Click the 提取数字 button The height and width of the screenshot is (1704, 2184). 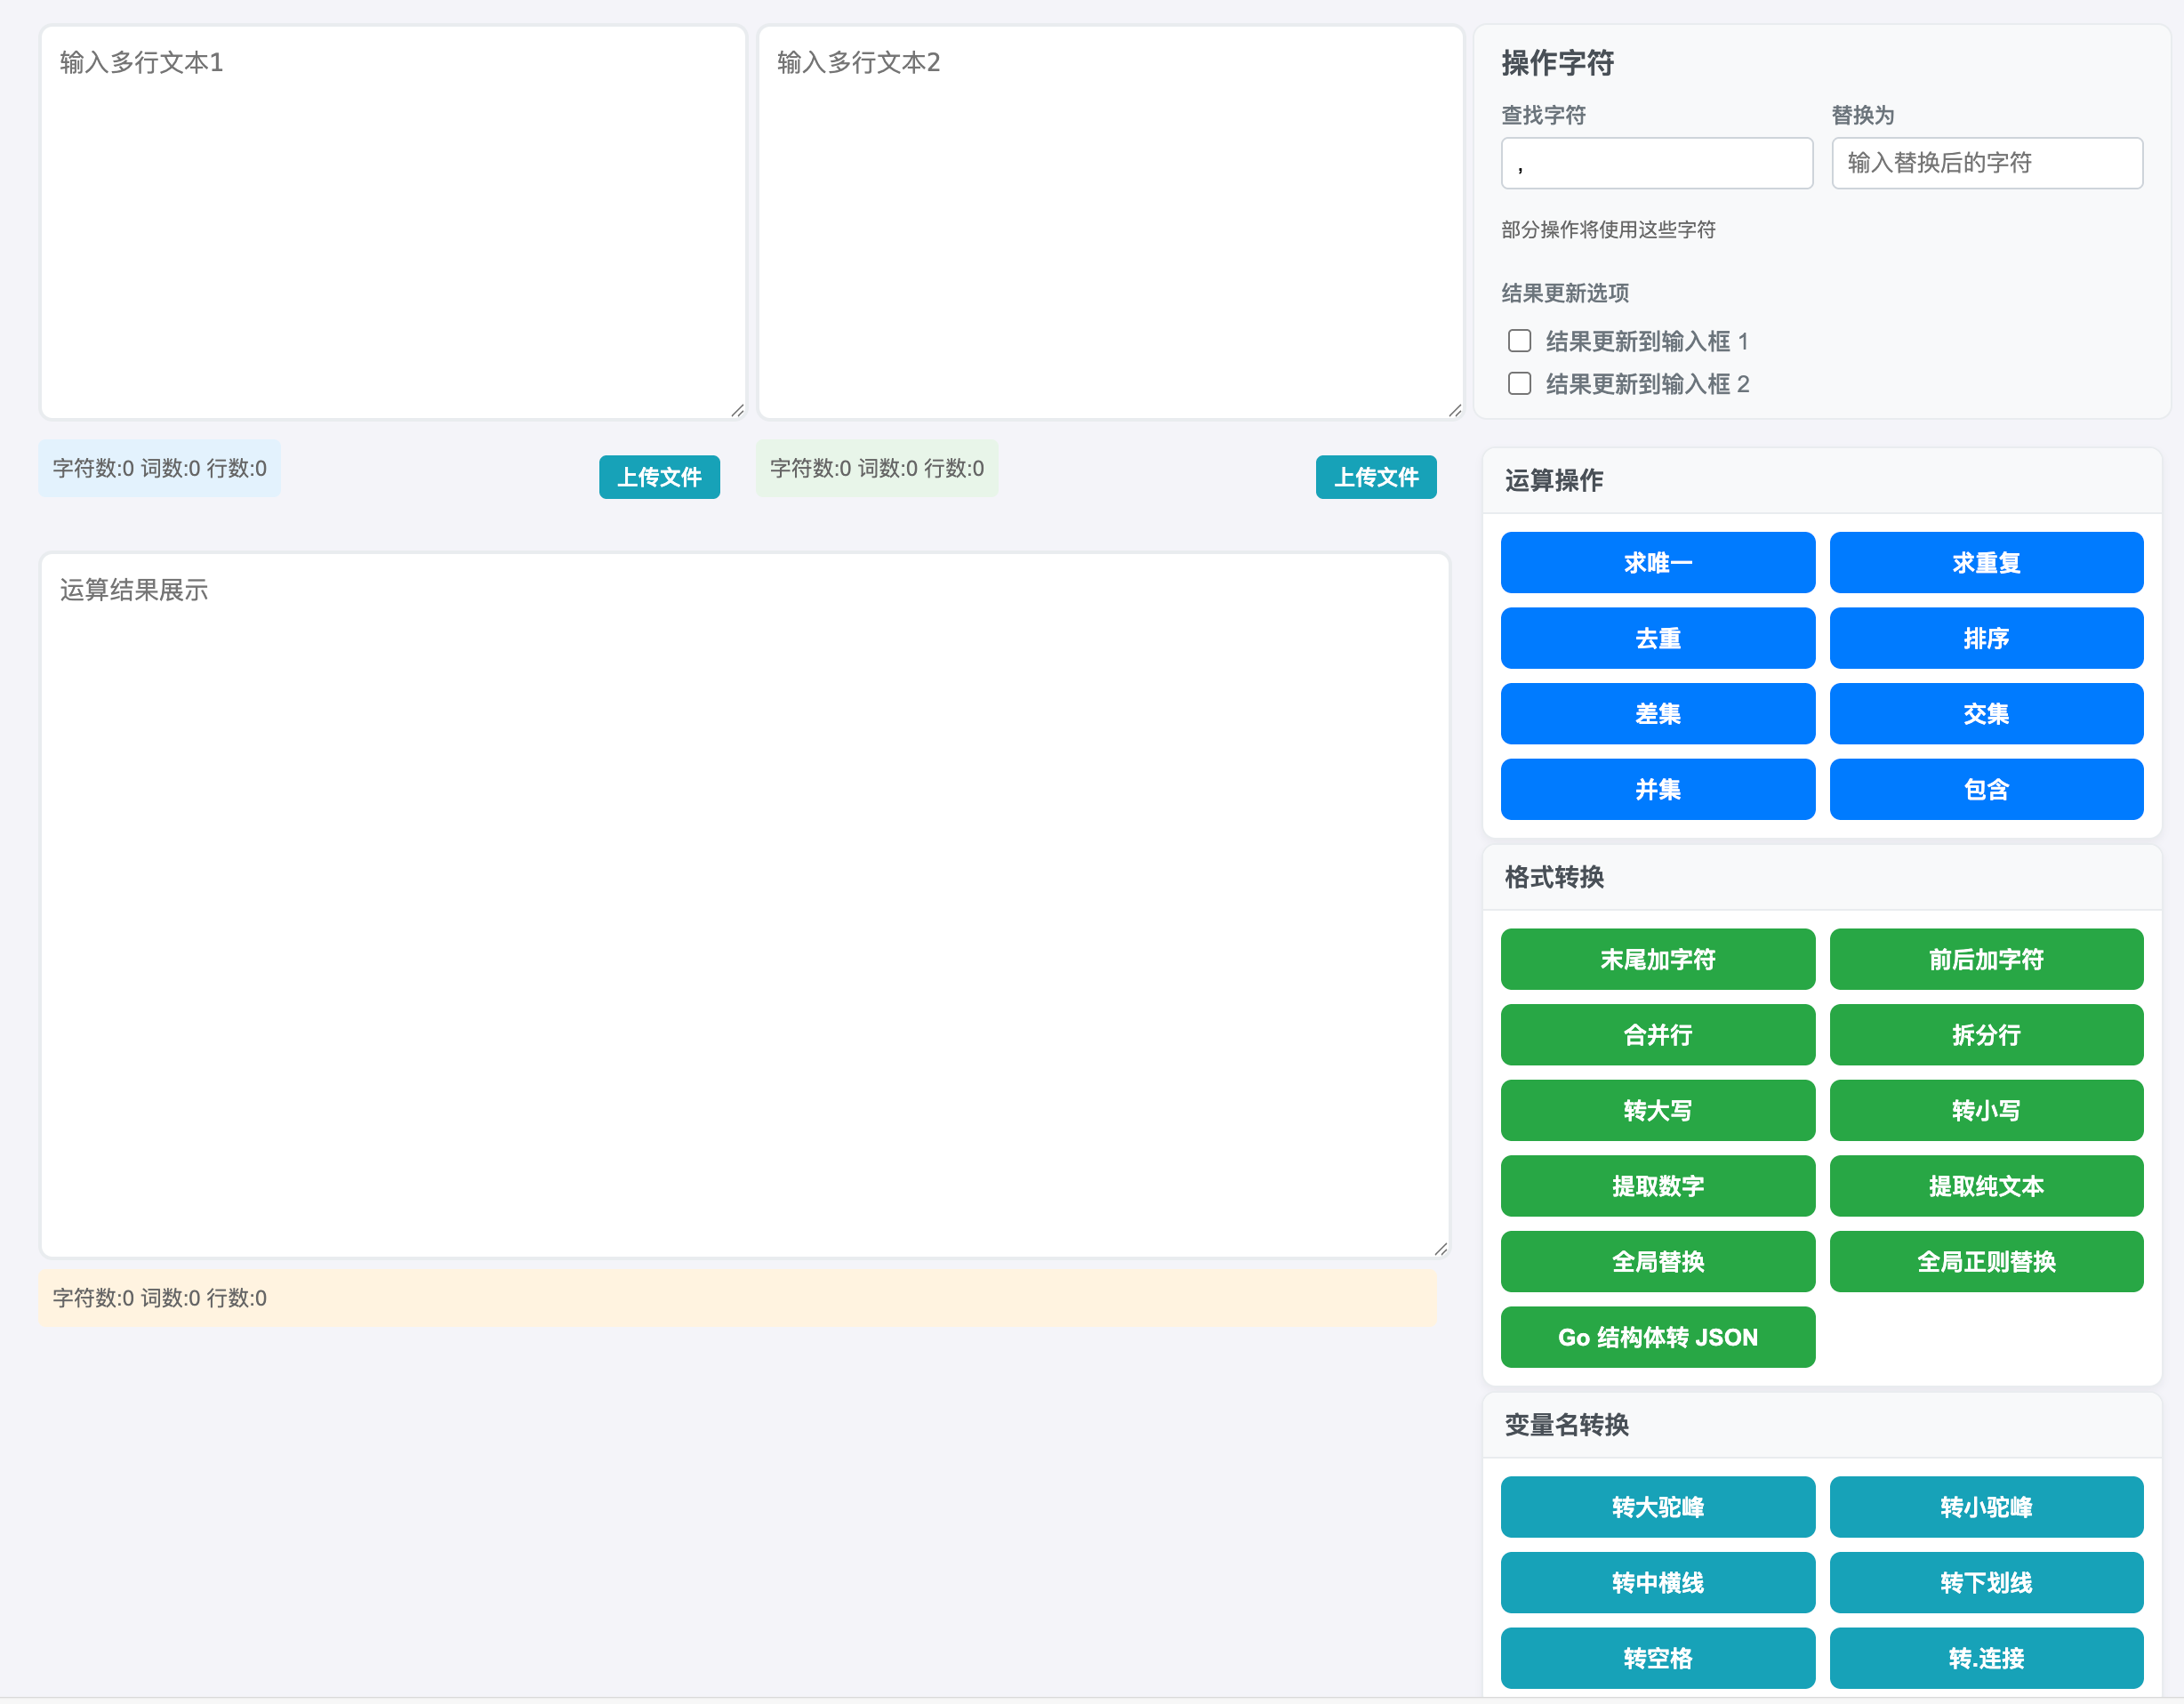(1657, 1186)
